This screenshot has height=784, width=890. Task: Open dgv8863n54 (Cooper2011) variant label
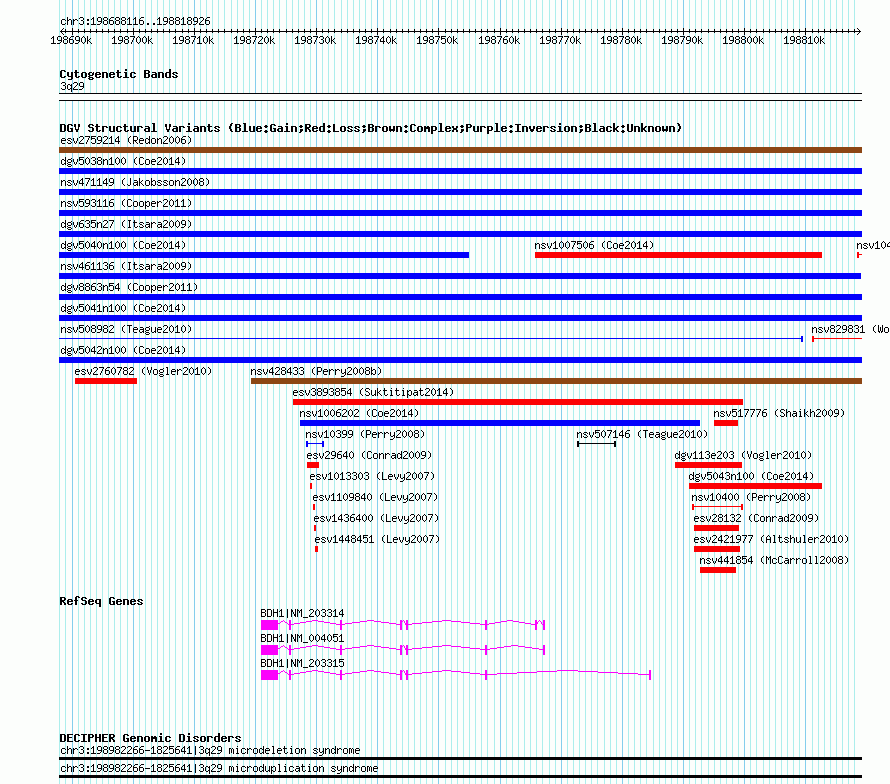point(129,287)
